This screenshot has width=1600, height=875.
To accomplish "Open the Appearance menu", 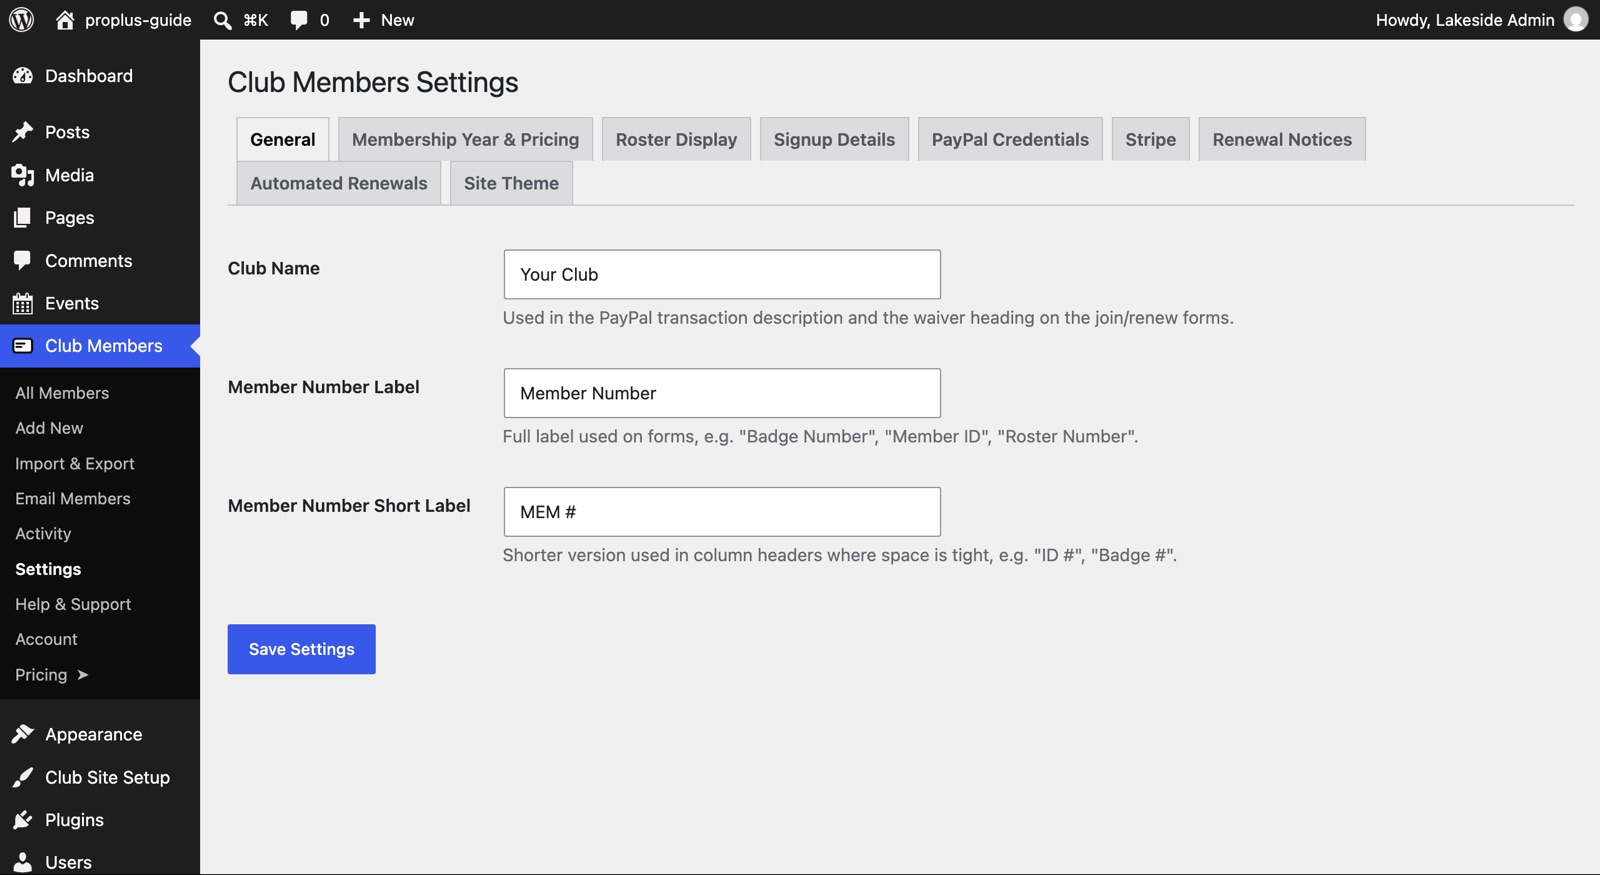I will coord(100,734).
